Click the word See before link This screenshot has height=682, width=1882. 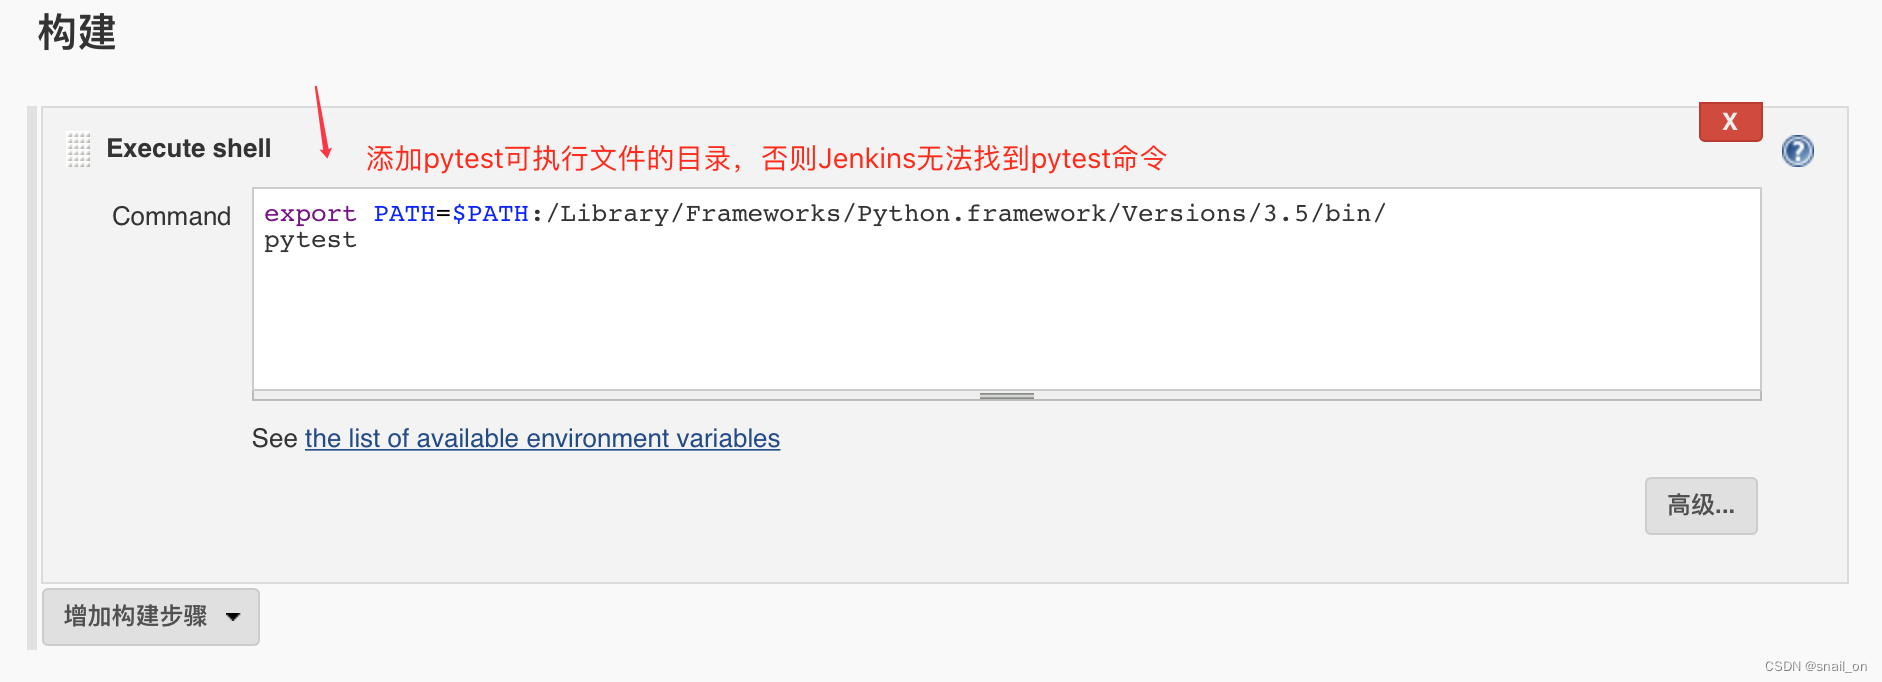[x=275, y=439]
